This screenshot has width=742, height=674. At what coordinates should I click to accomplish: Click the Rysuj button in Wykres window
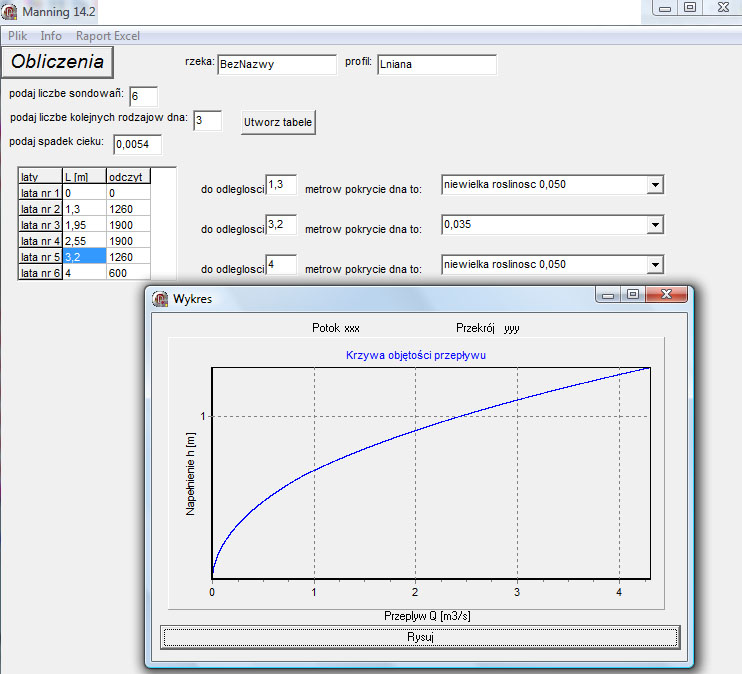coord(420,637)
